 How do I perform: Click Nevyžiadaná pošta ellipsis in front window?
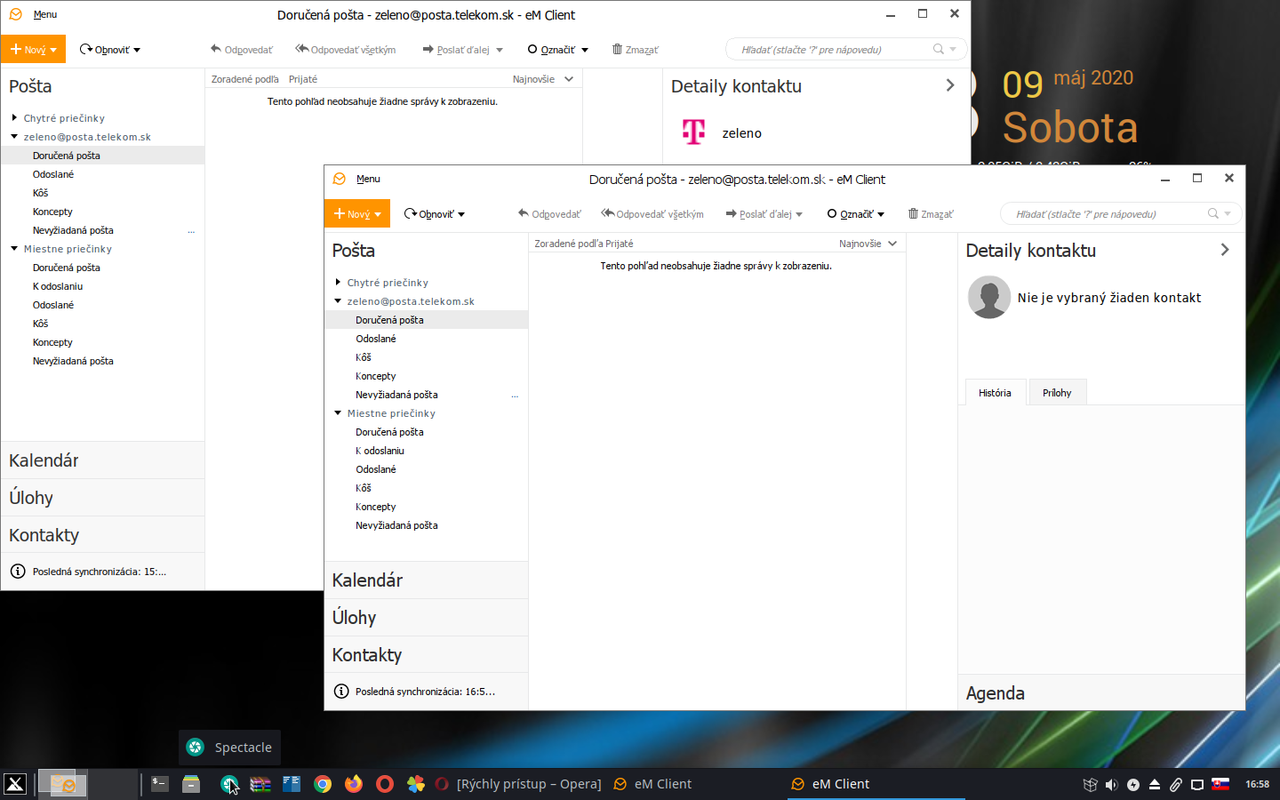tap(515, 395)
